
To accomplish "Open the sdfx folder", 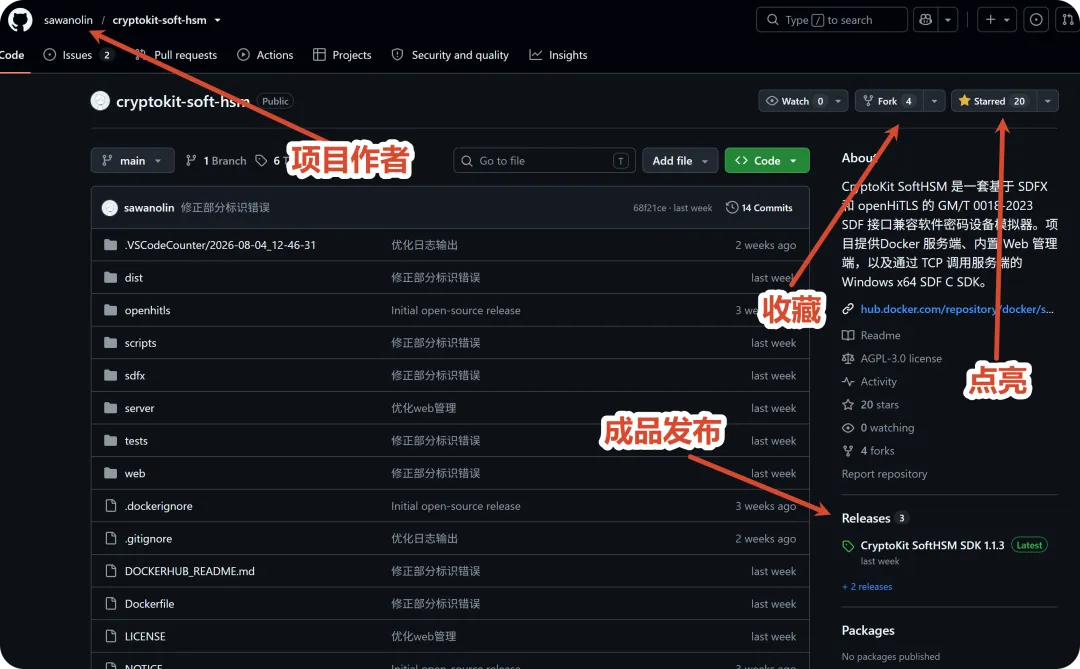I will pyautogui.click(x=135, y=375).
